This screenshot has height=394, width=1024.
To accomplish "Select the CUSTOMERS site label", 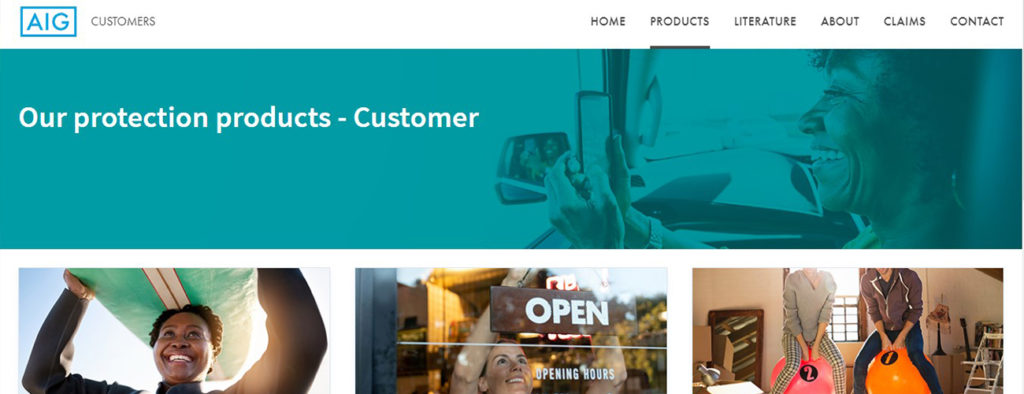I will tap(123, 22).
